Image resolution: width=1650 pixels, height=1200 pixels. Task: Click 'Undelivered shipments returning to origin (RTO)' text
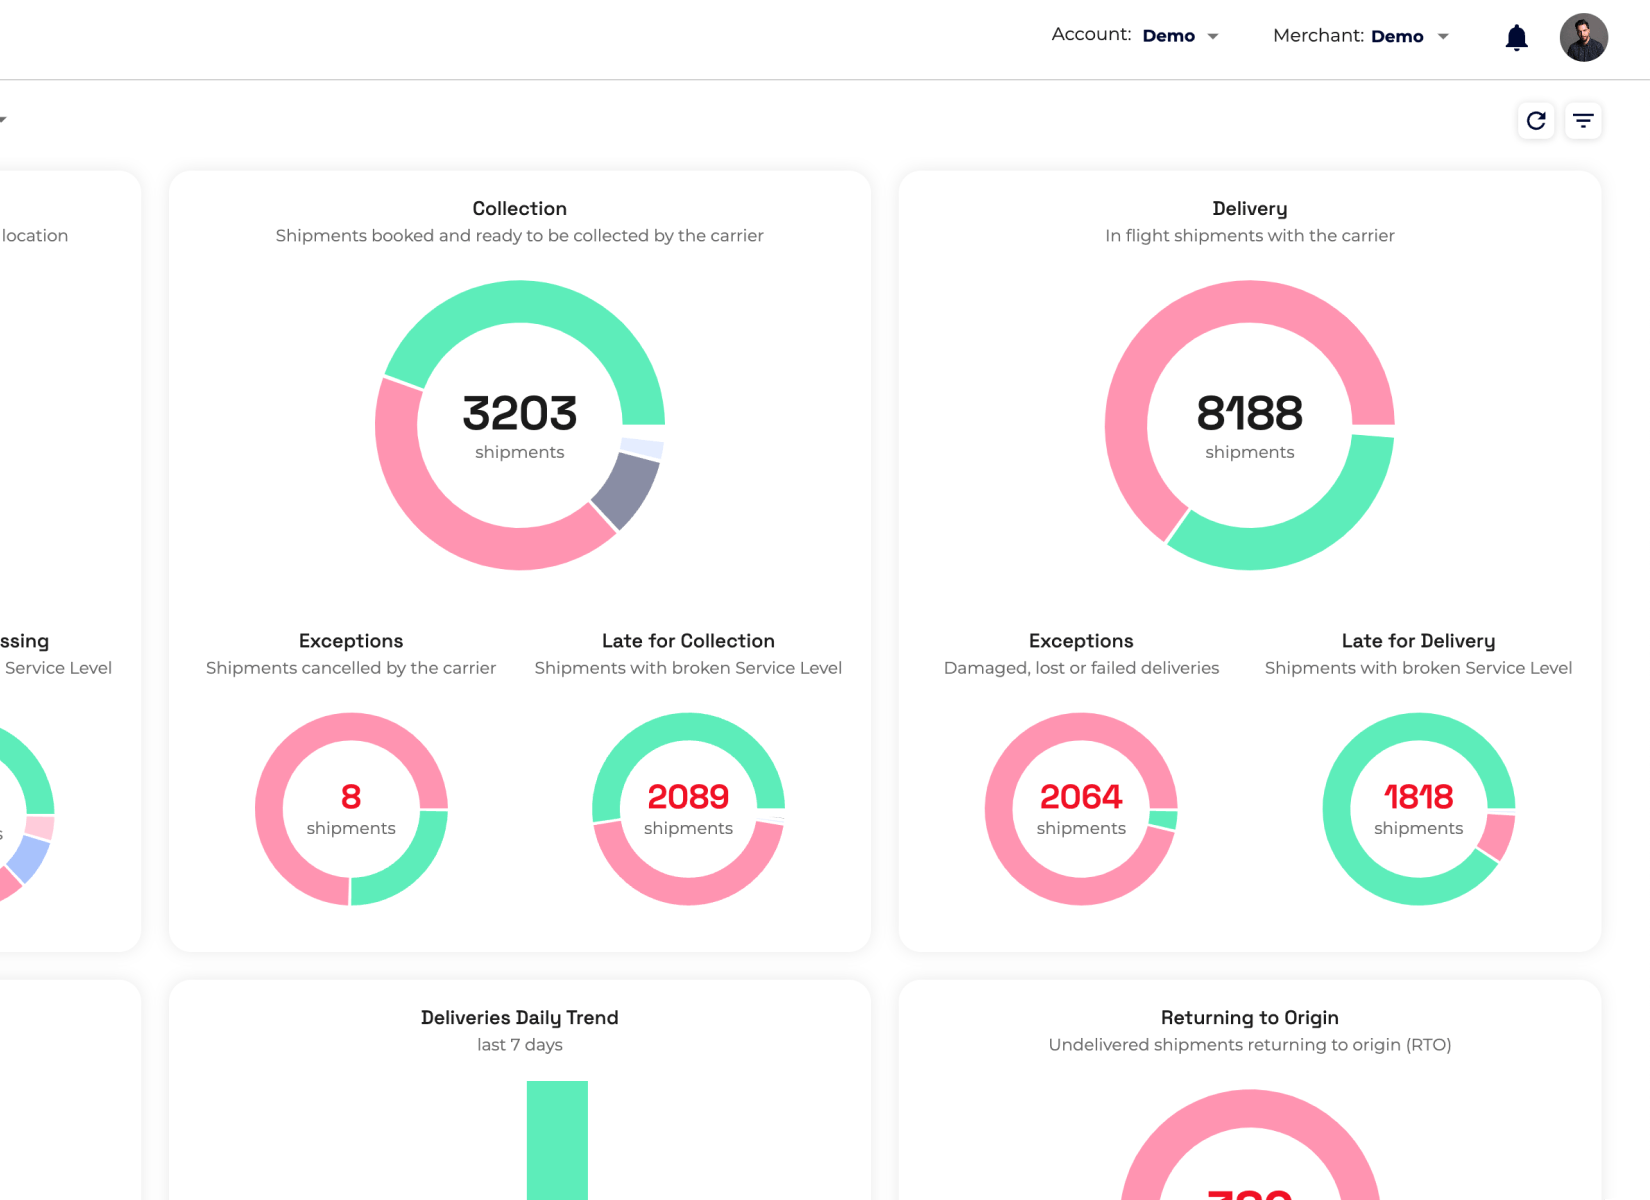[1249, 1045]
